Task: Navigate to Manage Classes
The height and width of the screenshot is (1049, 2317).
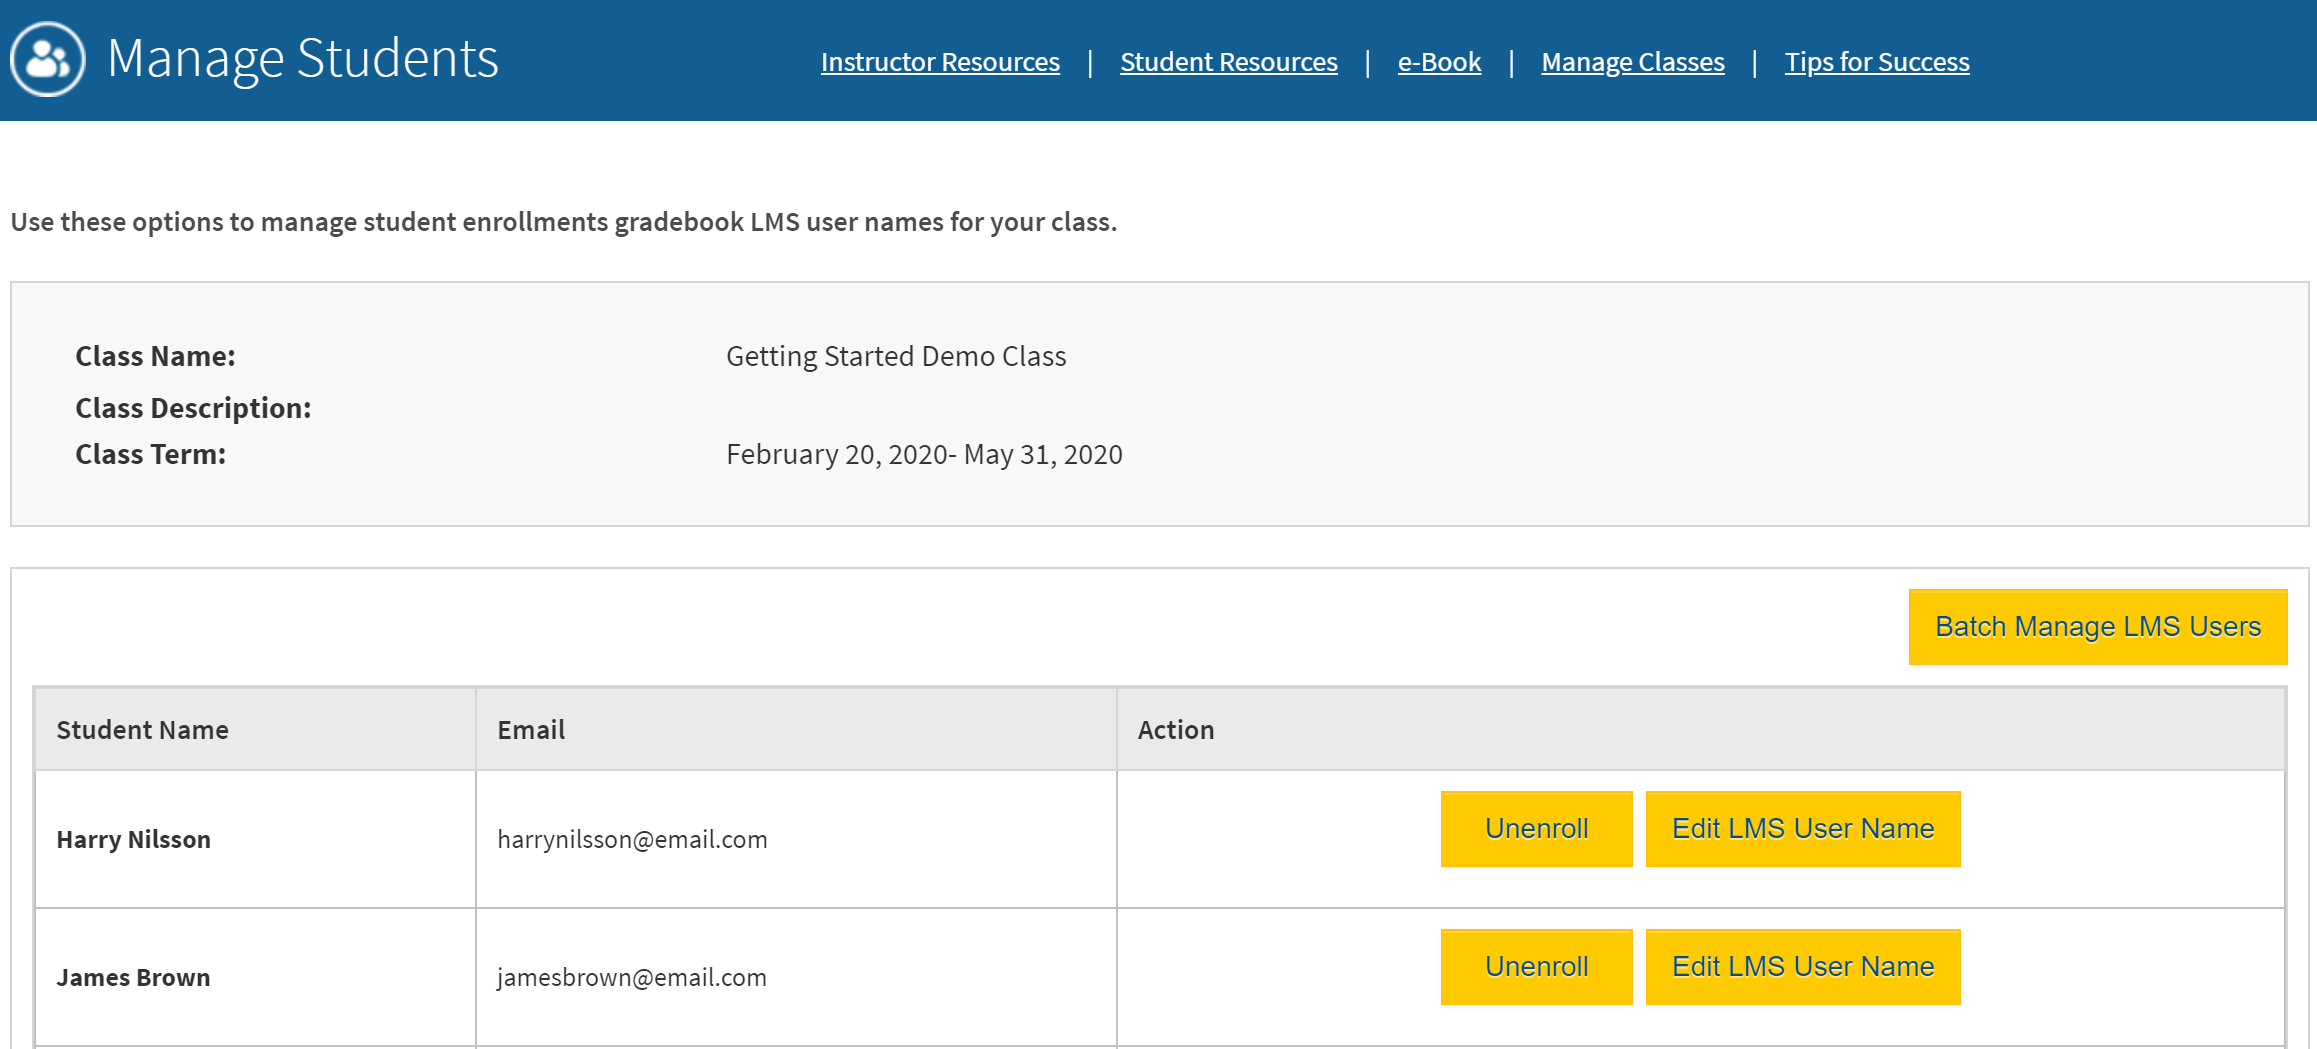Action: (x=1632, y=62)
